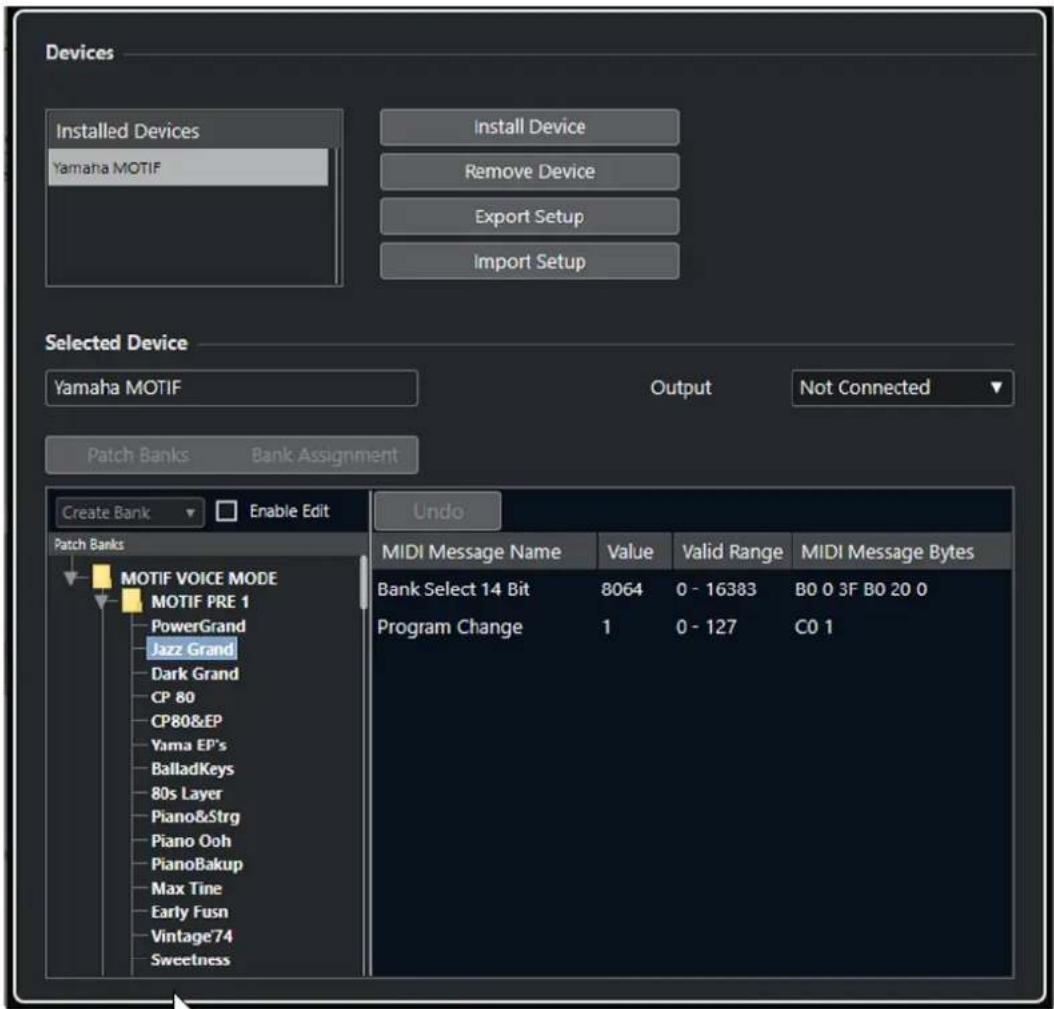This screenshot has height=1009, width=1054.
Task: Select the Yama EP's patch
Action: pyautogui.click(x=188, y=745)
